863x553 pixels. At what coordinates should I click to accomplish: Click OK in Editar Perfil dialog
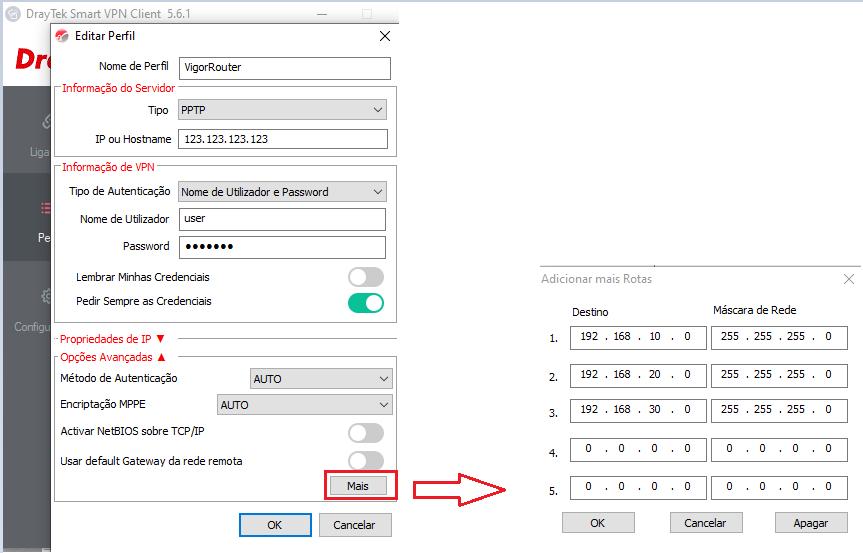point(275,525)
